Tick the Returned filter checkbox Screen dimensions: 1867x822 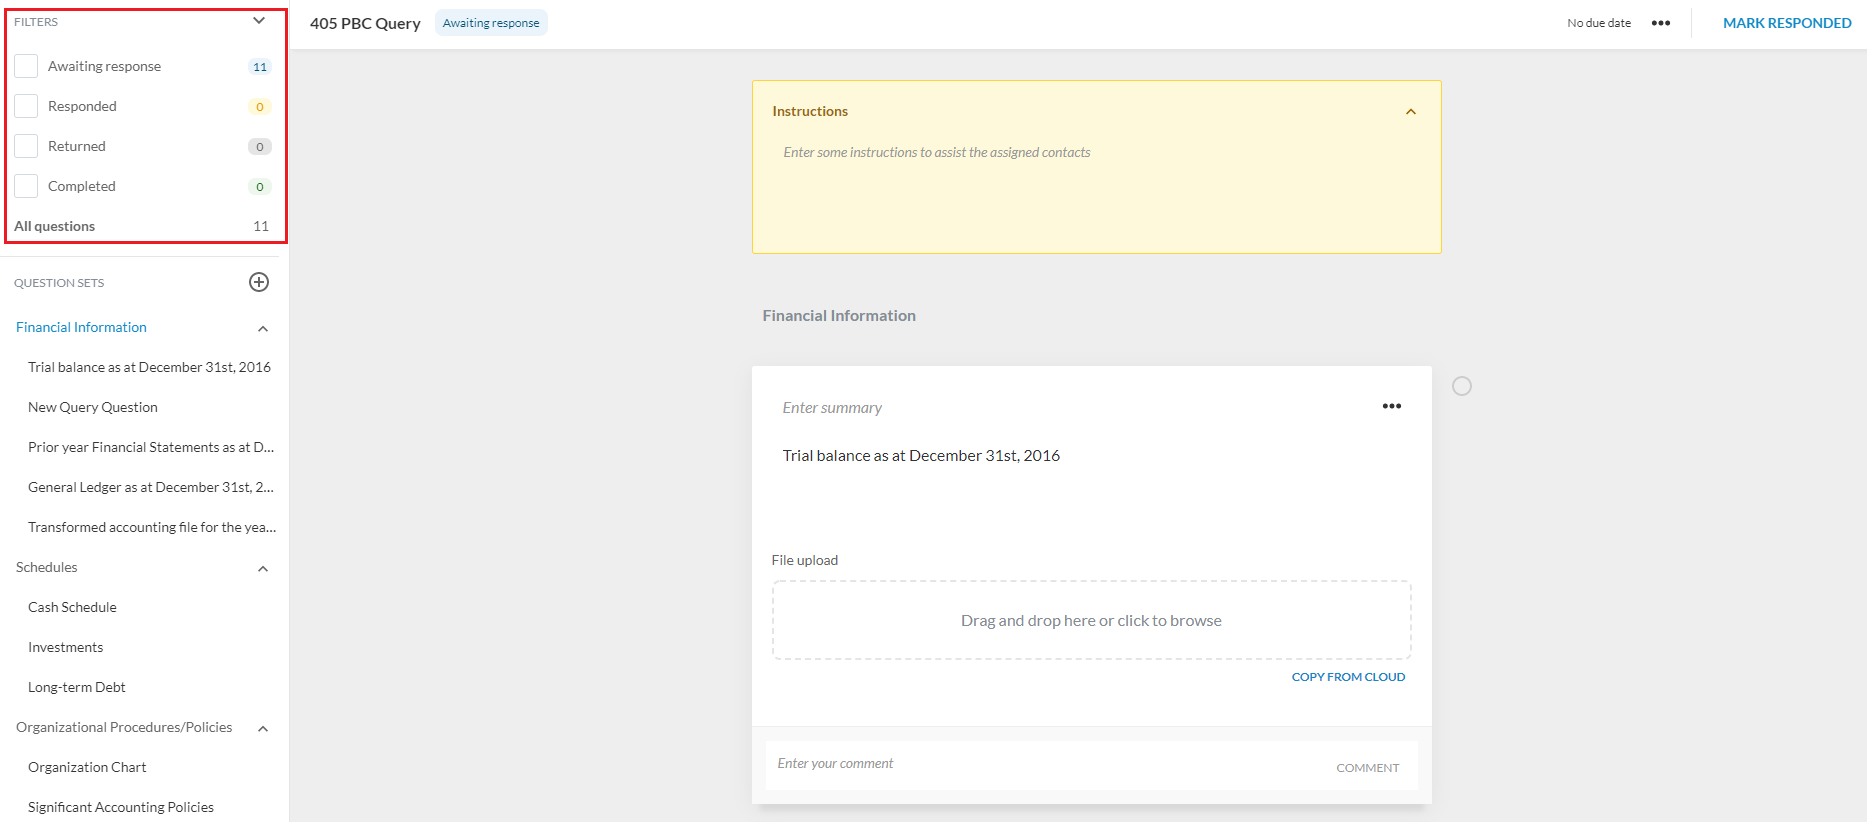(26, 146)
